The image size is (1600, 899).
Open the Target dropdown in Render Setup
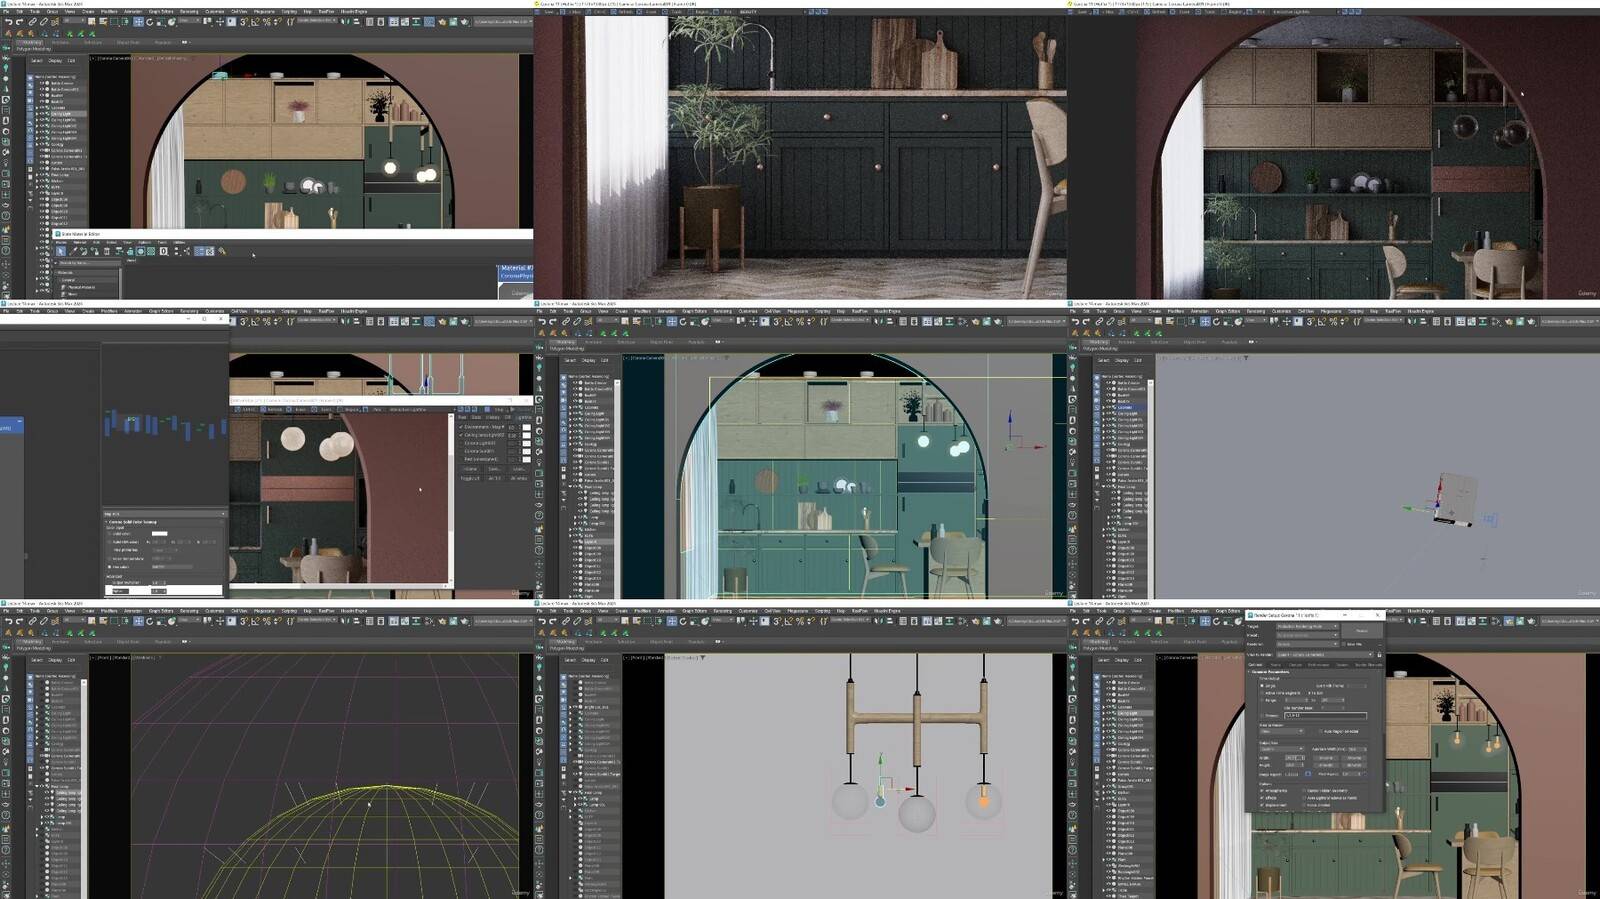coord(1307,626)
